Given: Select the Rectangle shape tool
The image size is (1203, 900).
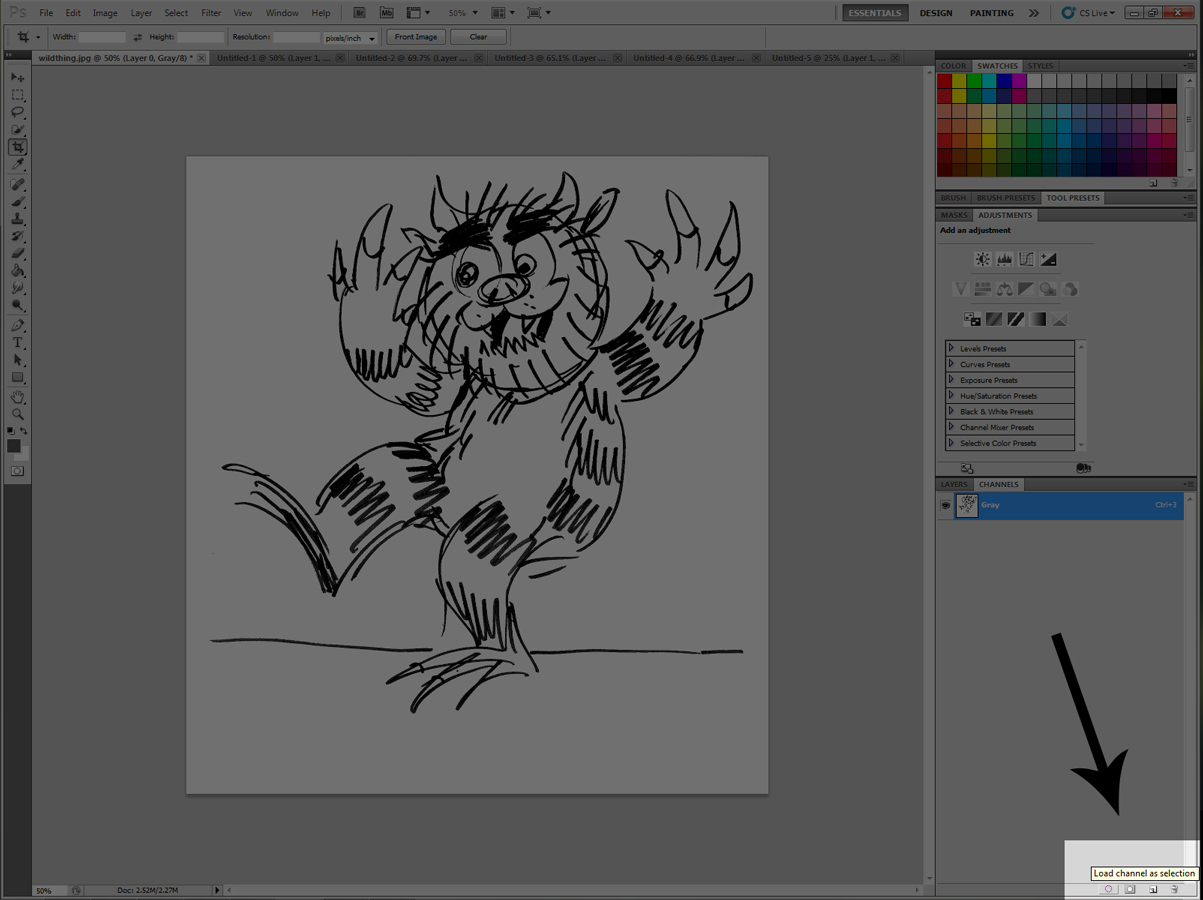Looking at the screenshot, I should coord(17,377).
